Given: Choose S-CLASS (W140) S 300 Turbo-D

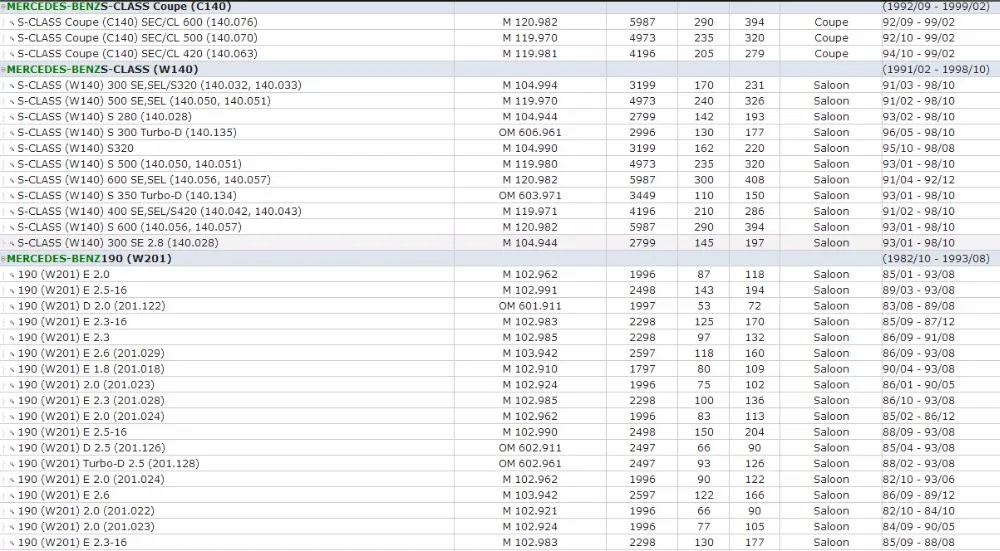Looking at the screenshot, I should [x=127, y=133].
